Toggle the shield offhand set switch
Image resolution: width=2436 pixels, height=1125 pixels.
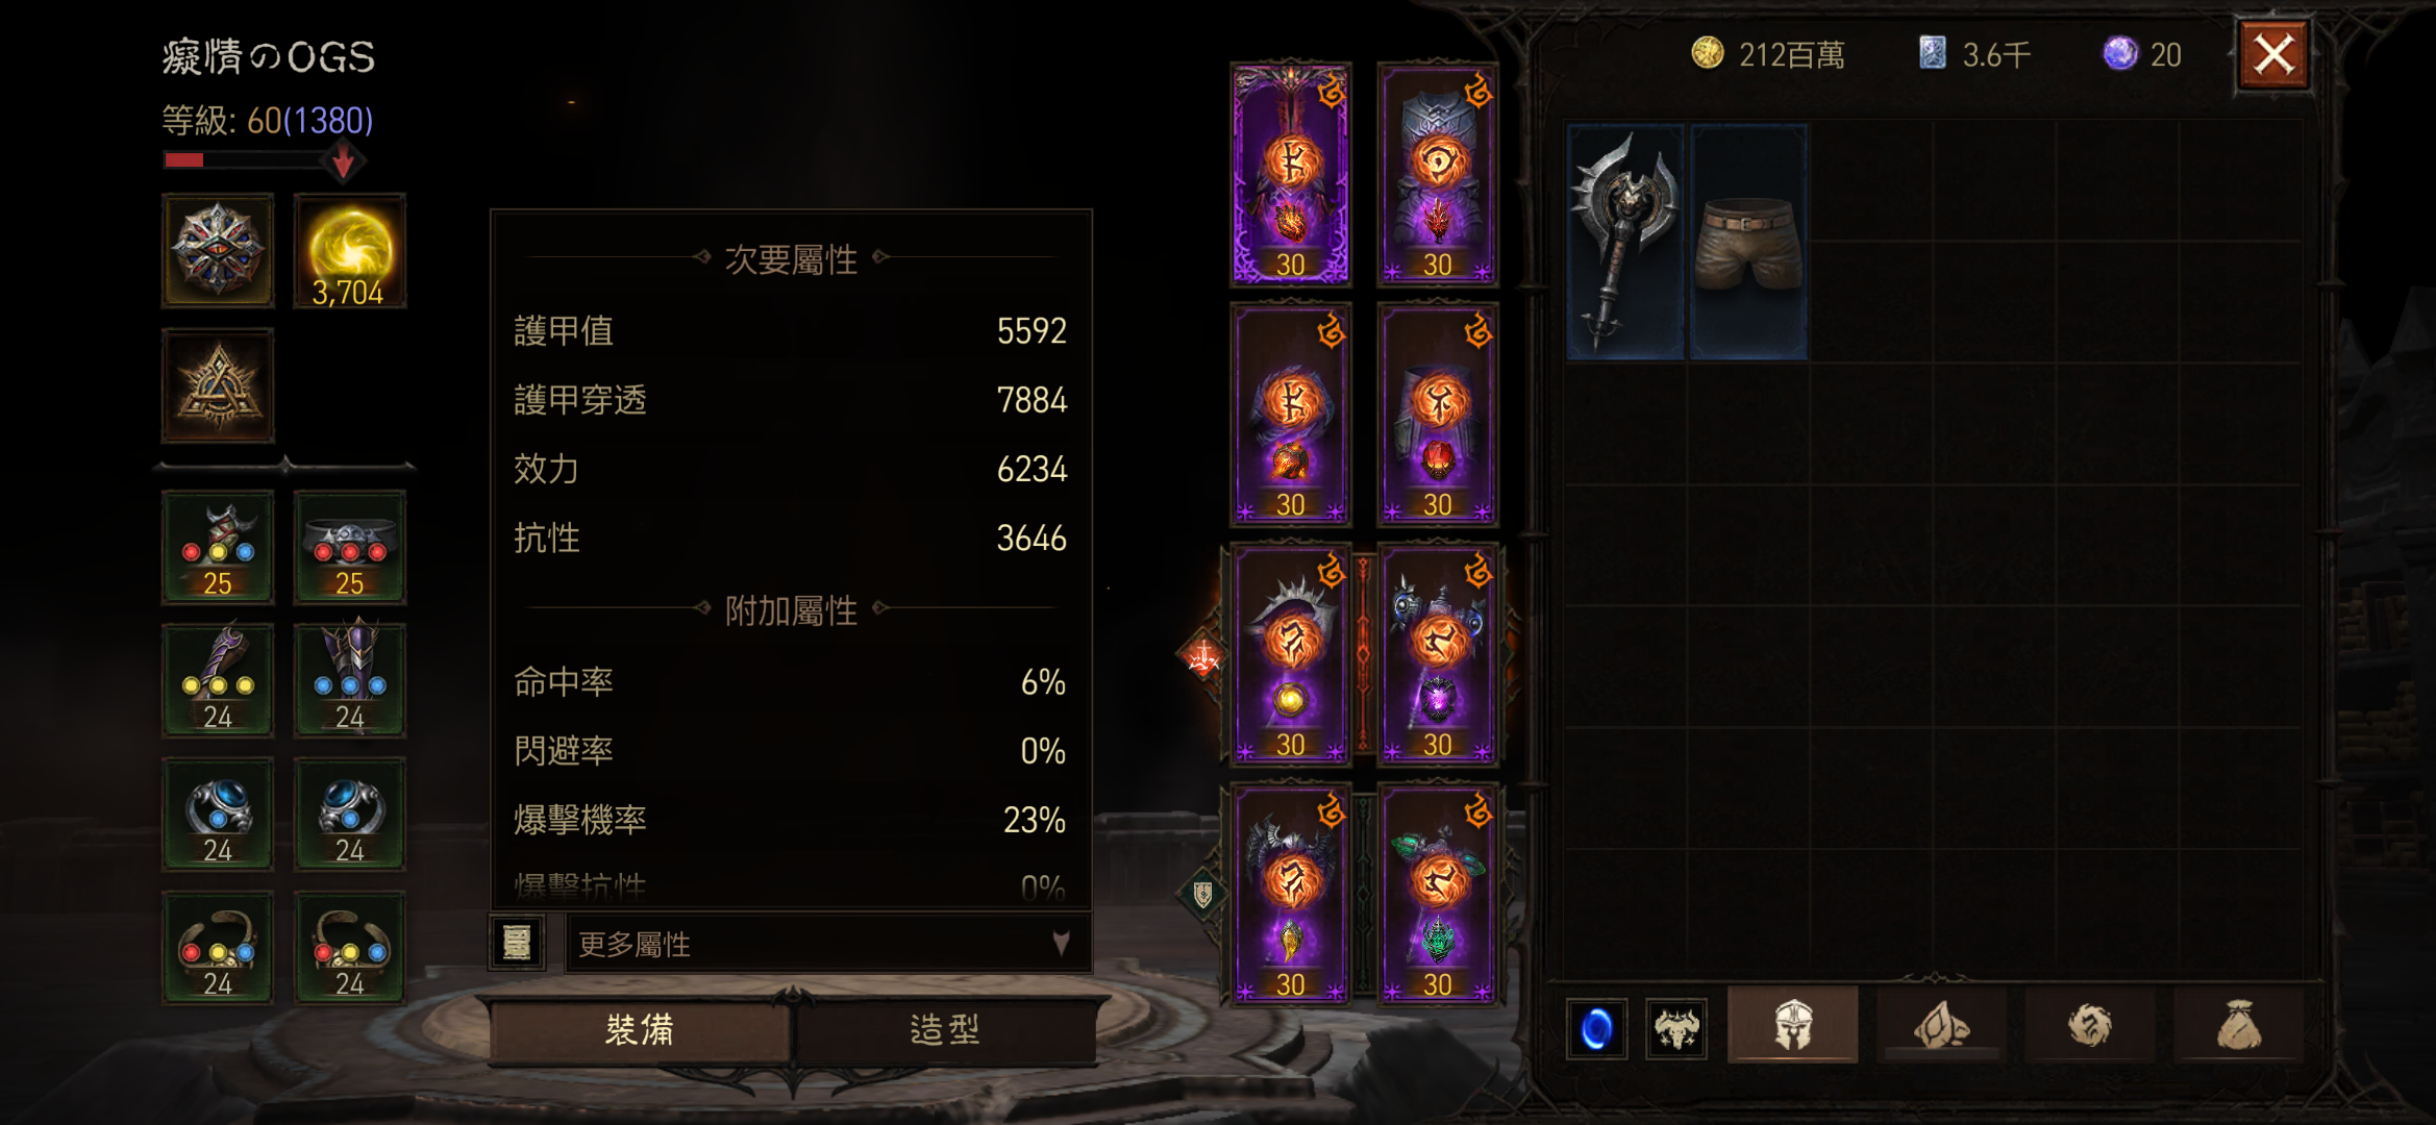pos(1203,893)
